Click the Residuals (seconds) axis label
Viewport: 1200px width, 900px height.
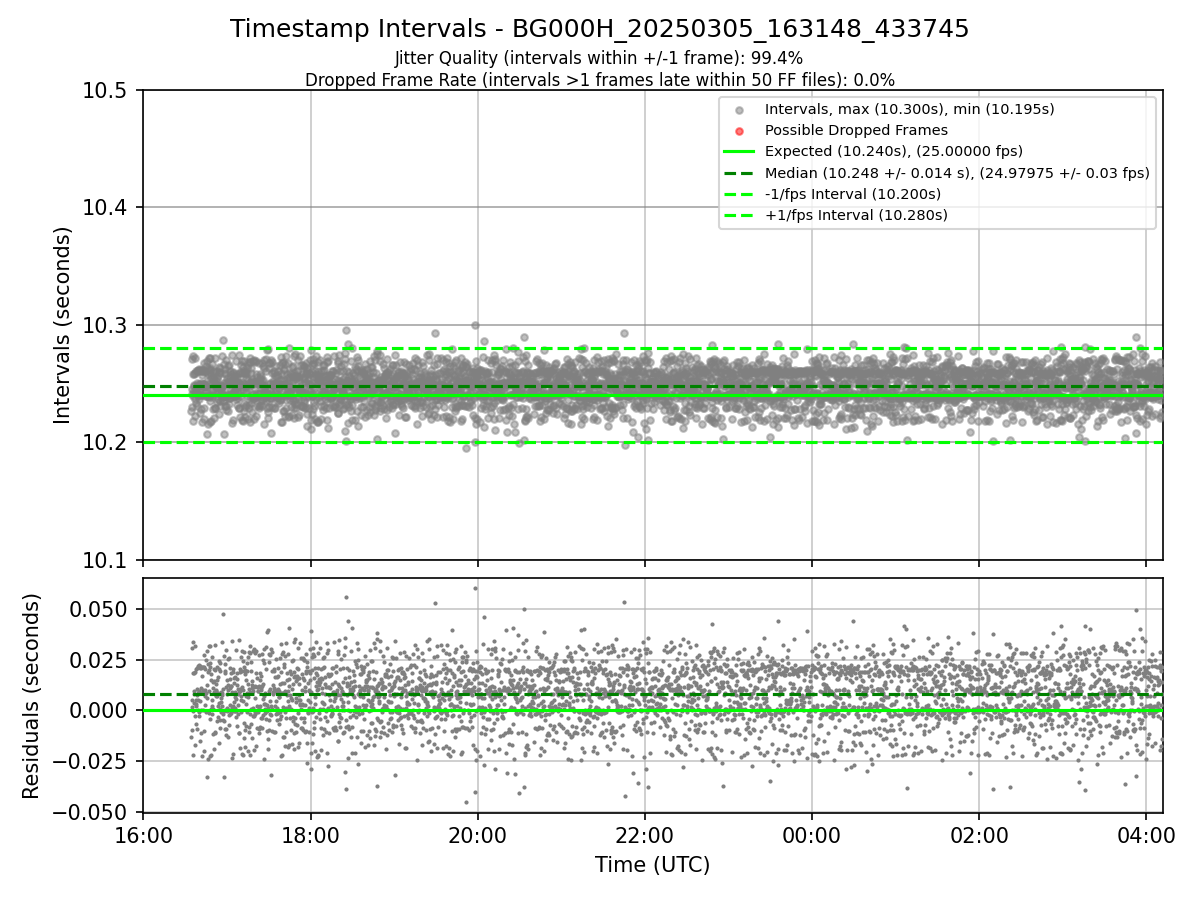[31, 696]
